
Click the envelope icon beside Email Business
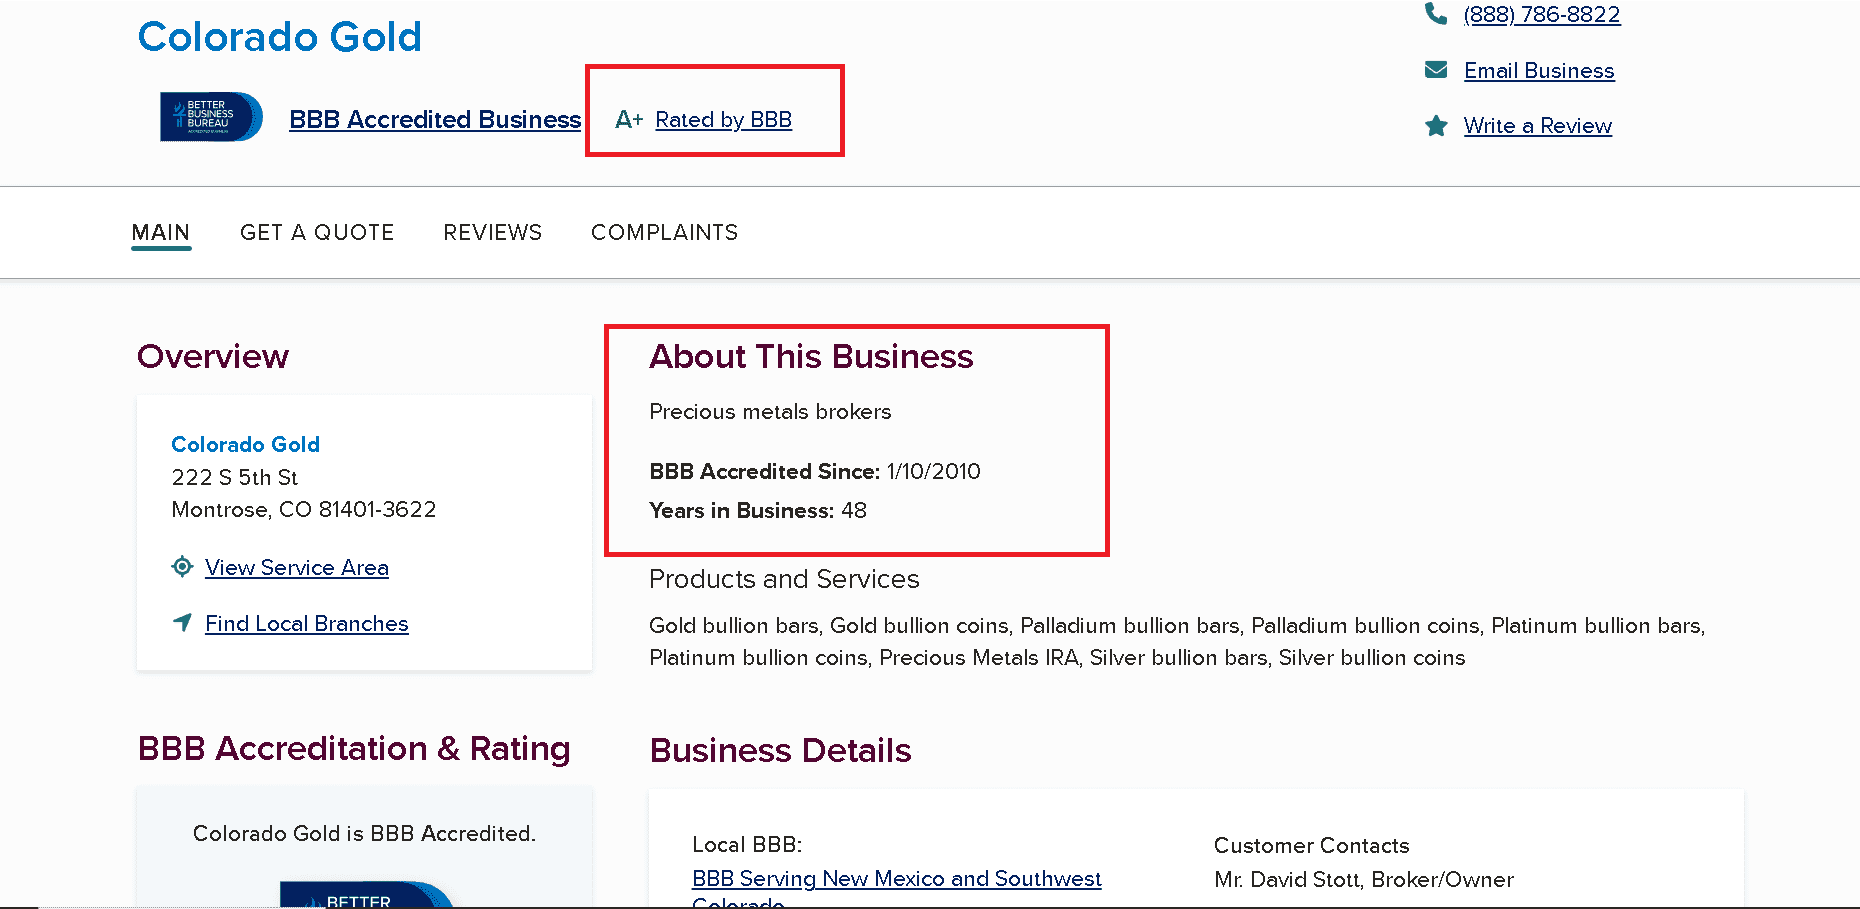click(1437, 69)
